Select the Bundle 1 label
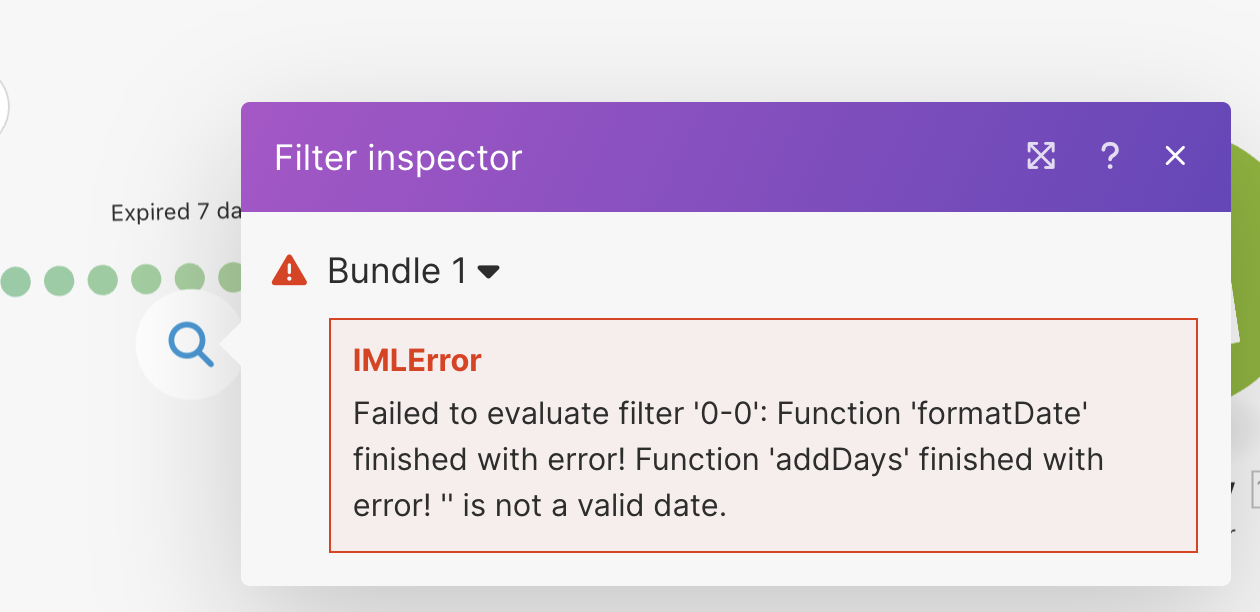The width and height of the screenshot is (1260, 612). [x=397, y=271]
